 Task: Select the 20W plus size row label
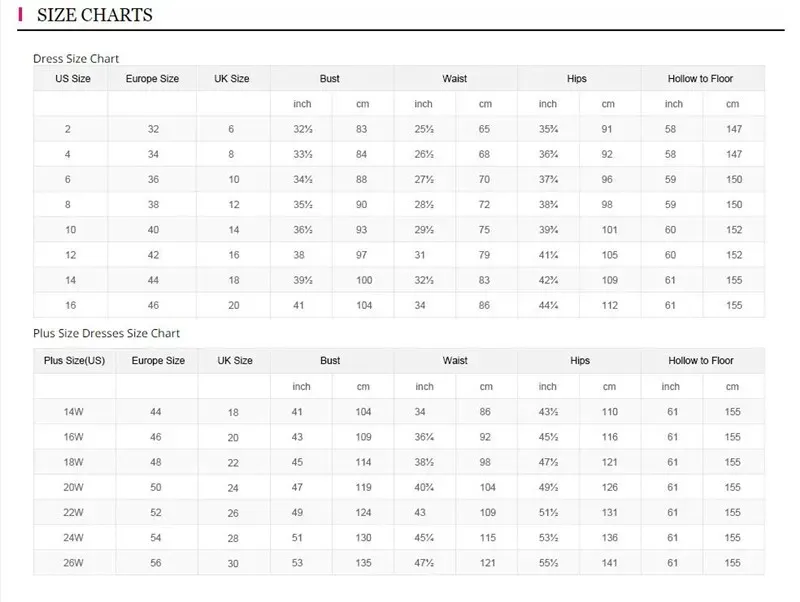[73, 487]
